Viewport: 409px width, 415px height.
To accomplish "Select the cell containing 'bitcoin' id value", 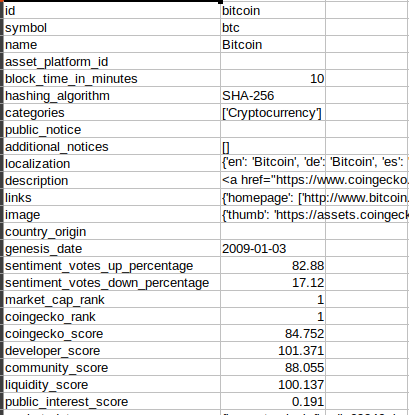I will click(273, 11).
